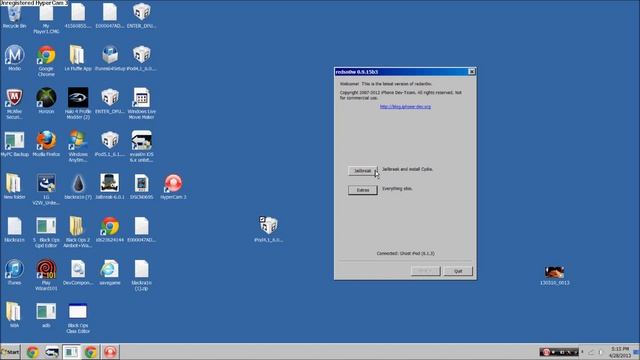Open the Jailbreak 6.0.1 icon
Viewport: 640px width, 360px height.
(x=110, y=186)
